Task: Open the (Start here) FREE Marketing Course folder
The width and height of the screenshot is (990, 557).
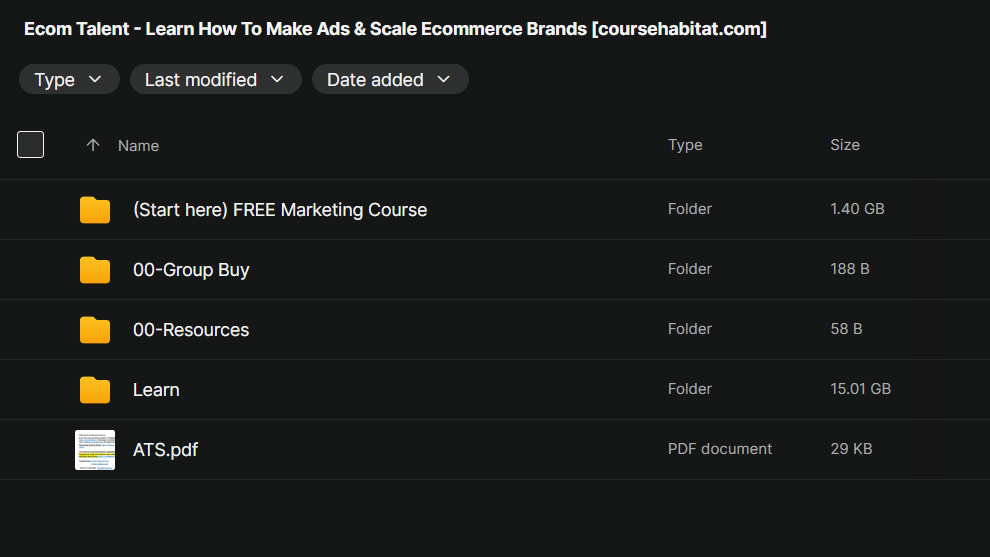Action: (280, 210)
